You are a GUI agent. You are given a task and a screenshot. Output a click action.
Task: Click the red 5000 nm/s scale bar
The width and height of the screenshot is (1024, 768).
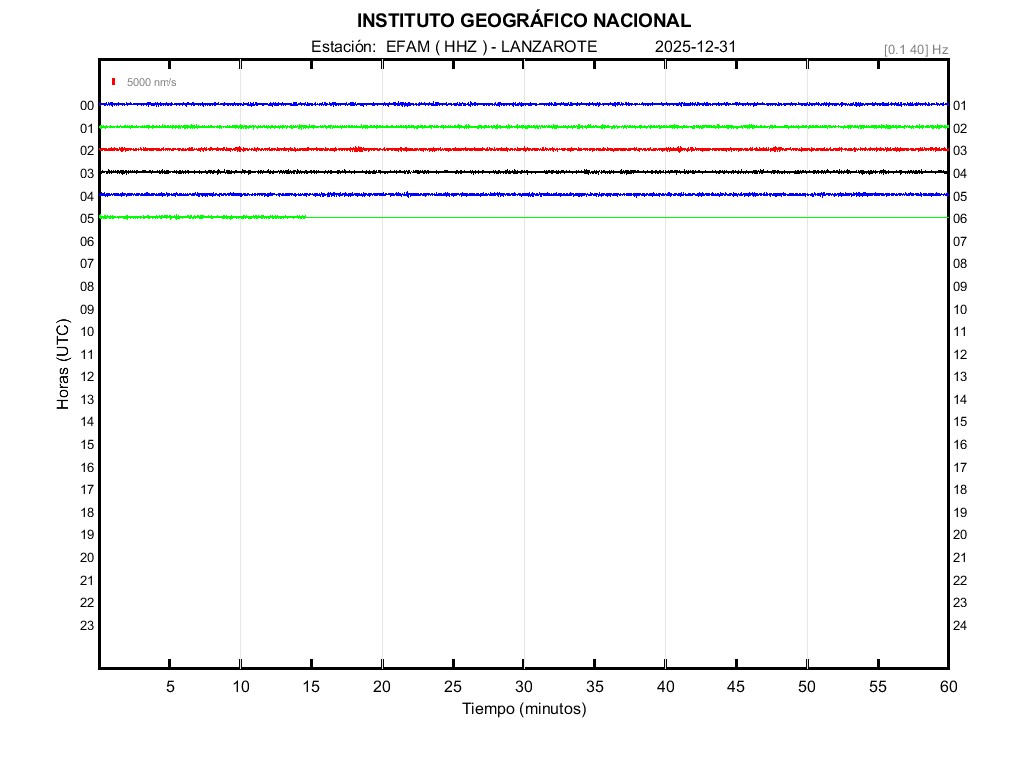[114, 82]
